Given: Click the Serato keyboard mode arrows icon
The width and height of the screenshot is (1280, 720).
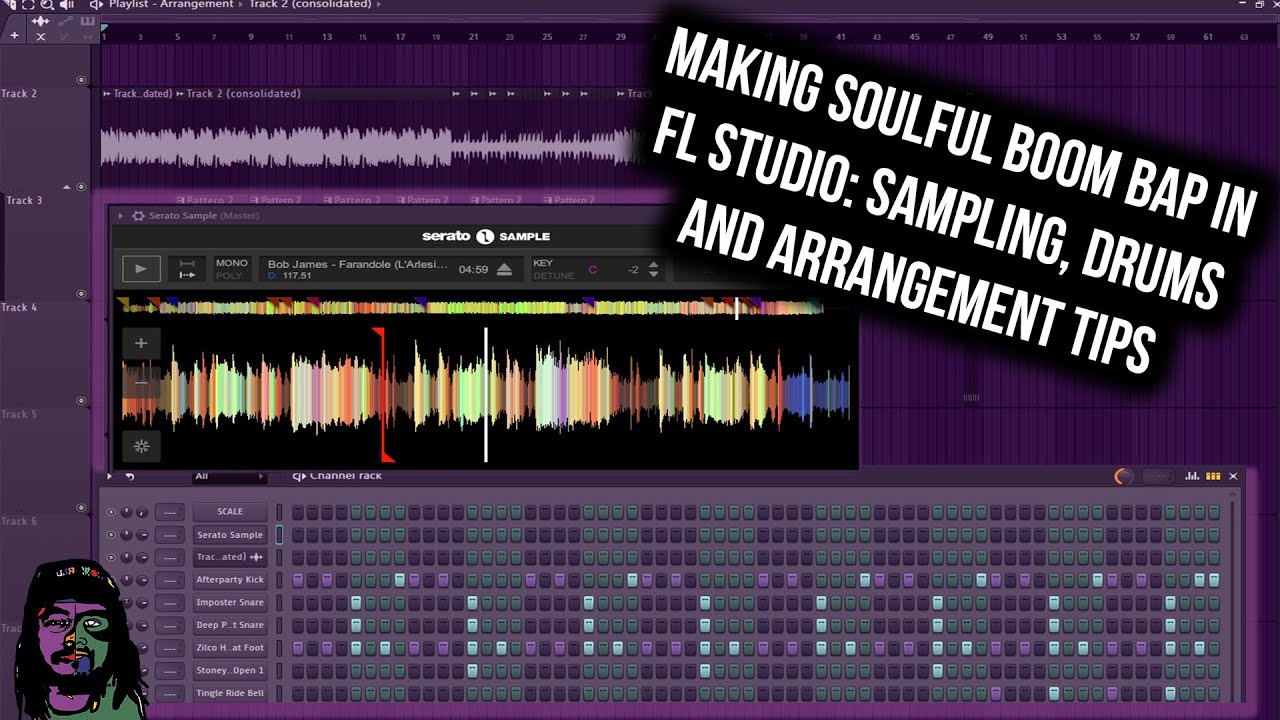Looking at the screenshot, I should tap(187, 269).
